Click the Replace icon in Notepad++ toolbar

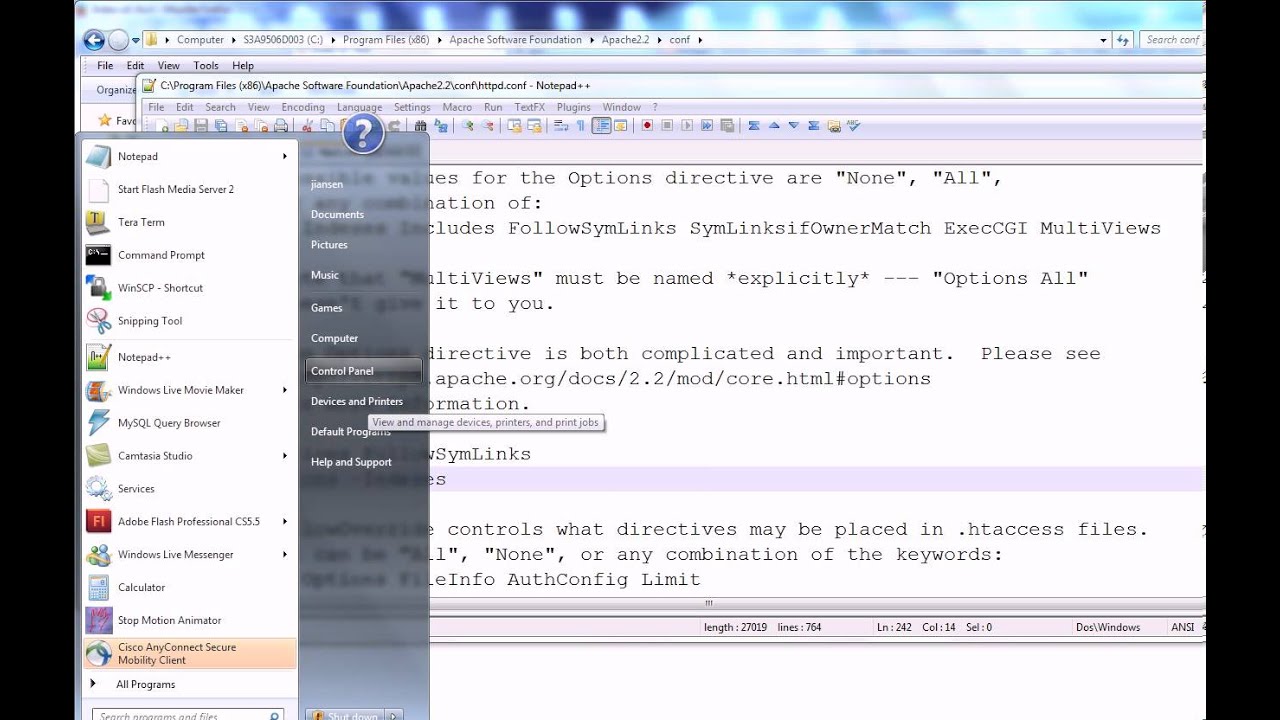point(440,126)
